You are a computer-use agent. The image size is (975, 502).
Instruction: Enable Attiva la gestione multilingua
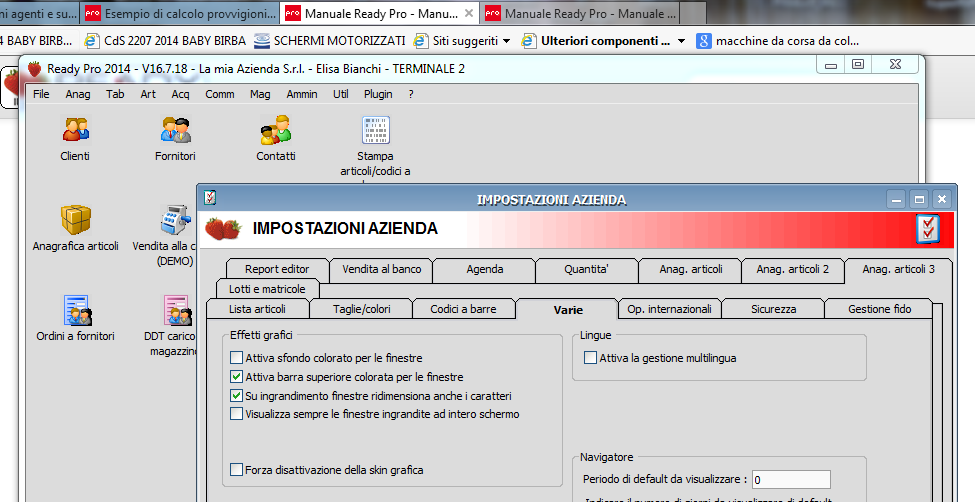pyautogui.click(x=591, y=358)
